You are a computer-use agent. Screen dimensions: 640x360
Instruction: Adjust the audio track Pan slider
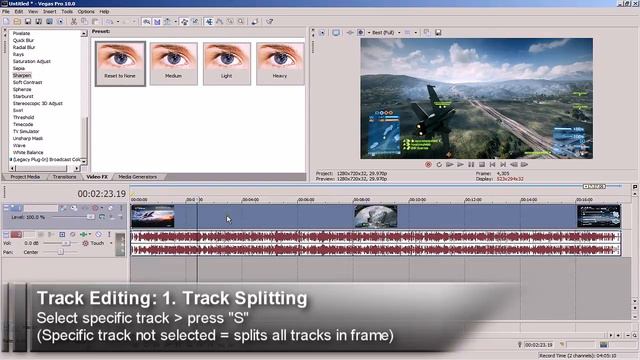tap(61, 252)
